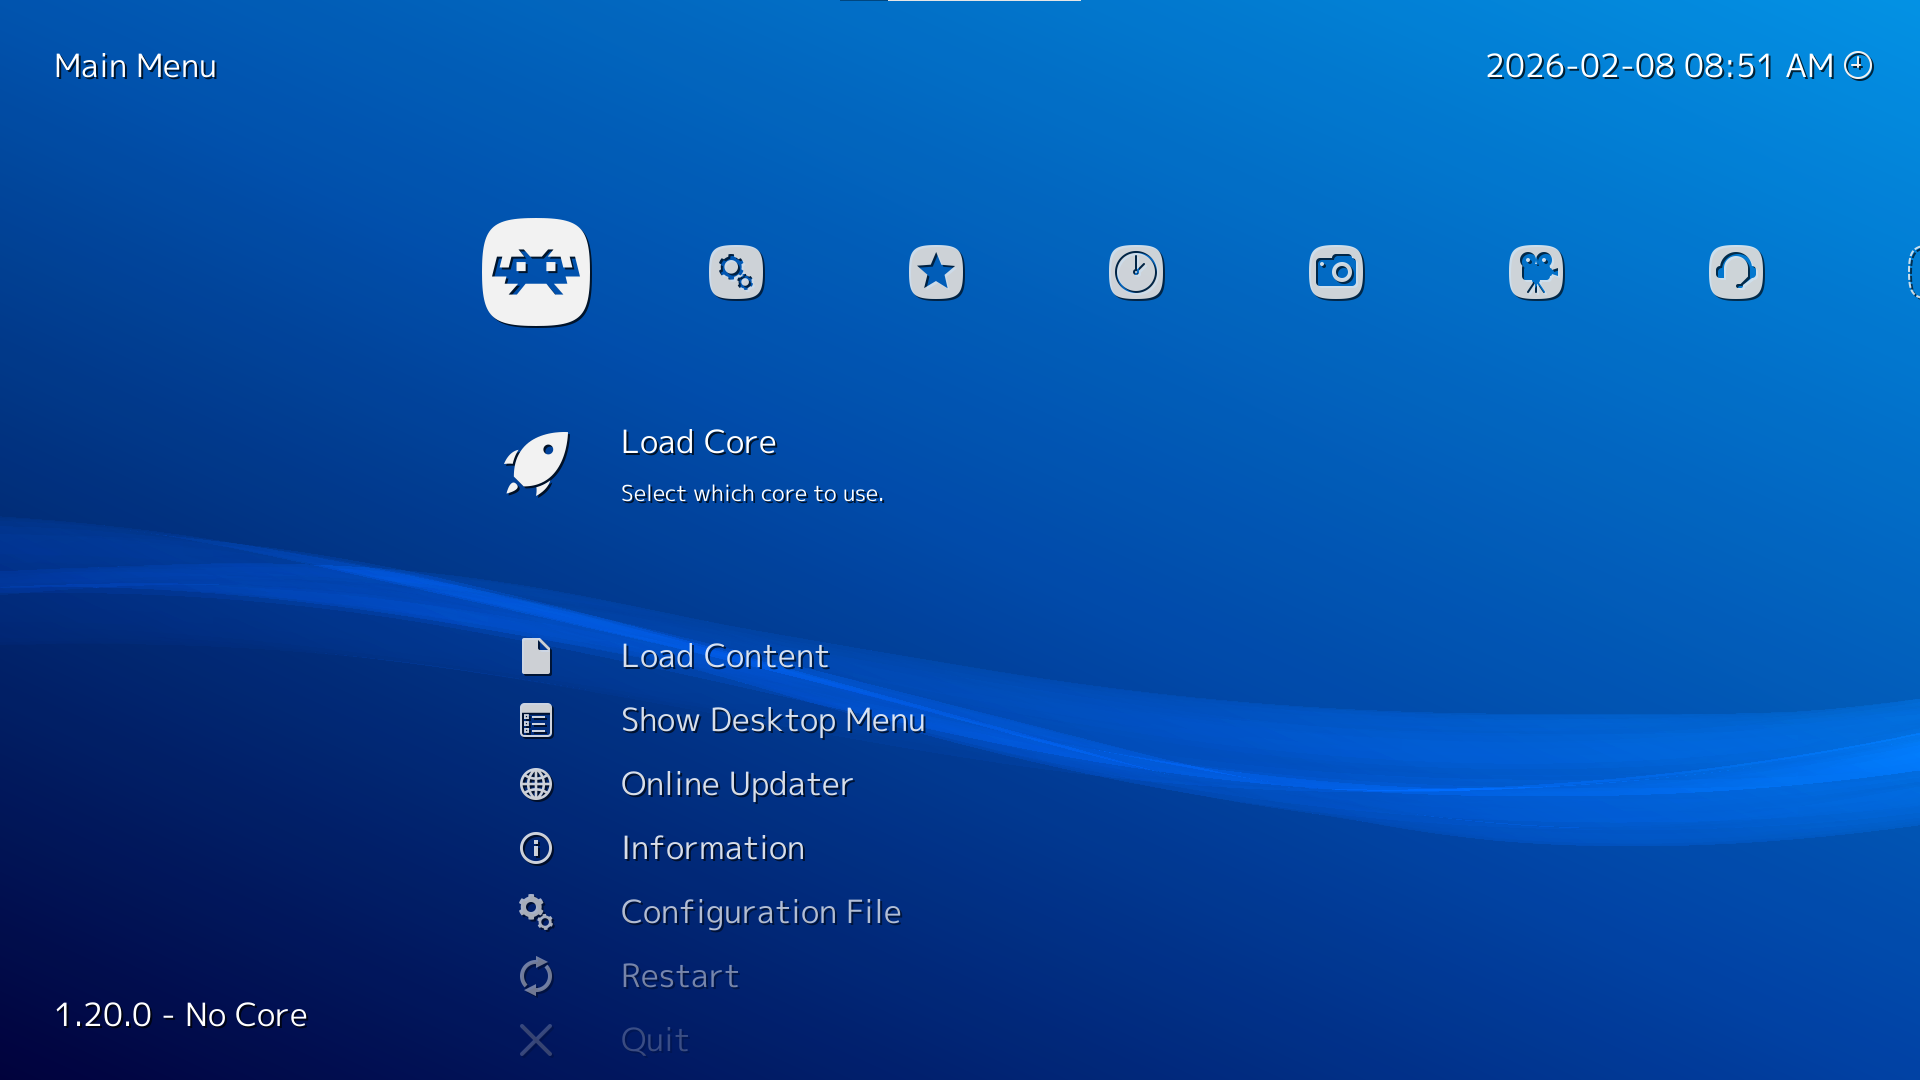Click the Information circle icon
Image resolution: width=1920 pixels, height=1080 pixels.
(536, 848)
